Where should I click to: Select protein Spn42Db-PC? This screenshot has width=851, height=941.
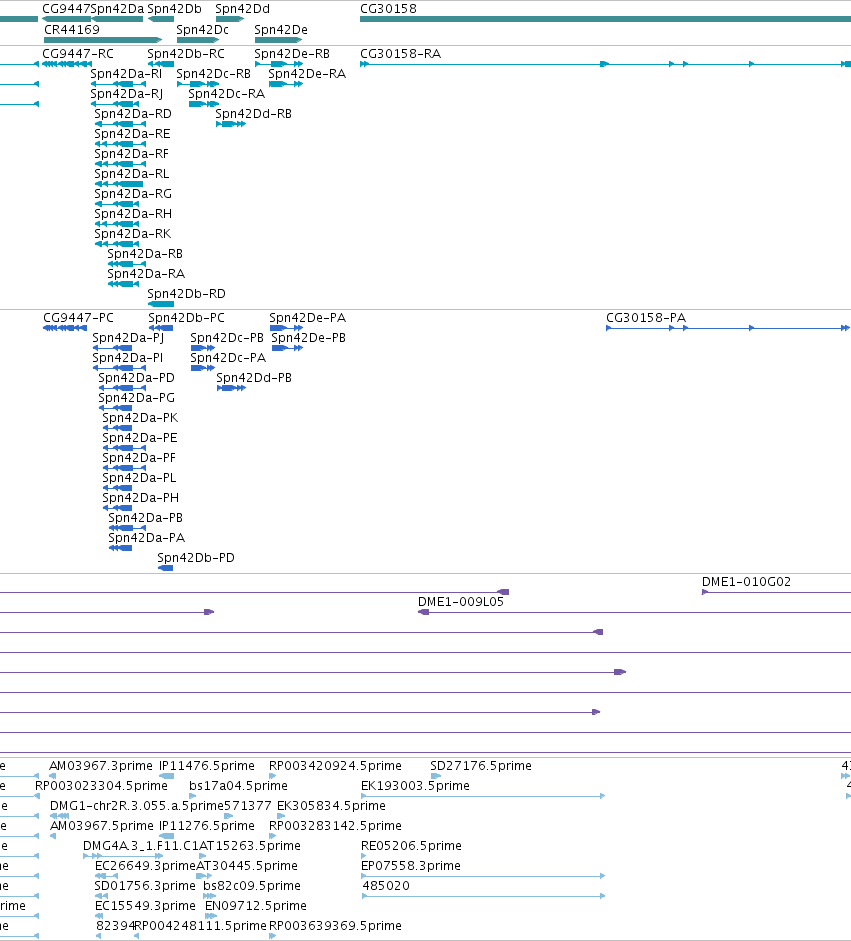click(x=187, y=317)
